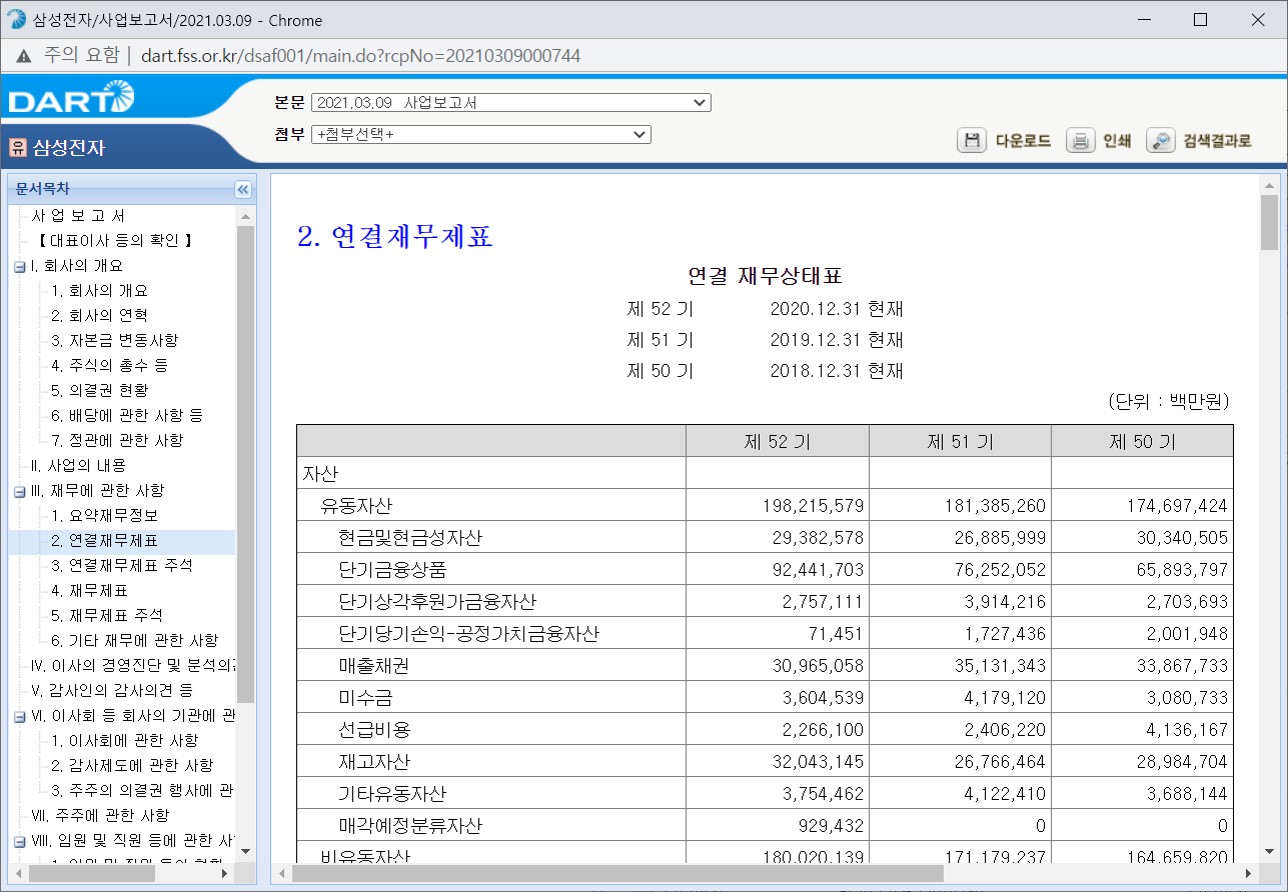Select highlighted 2. 연결재무제표 tree item

(104, 541)
